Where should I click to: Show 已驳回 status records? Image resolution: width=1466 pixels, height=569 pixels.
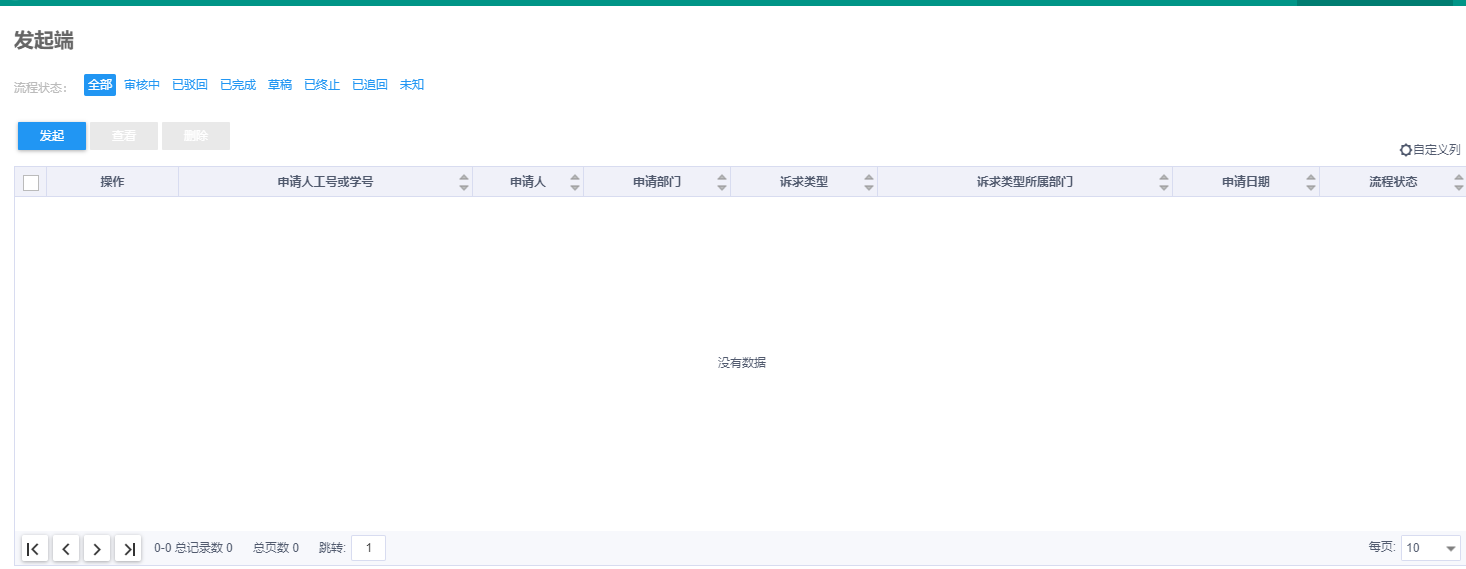[x=190, y=85]
